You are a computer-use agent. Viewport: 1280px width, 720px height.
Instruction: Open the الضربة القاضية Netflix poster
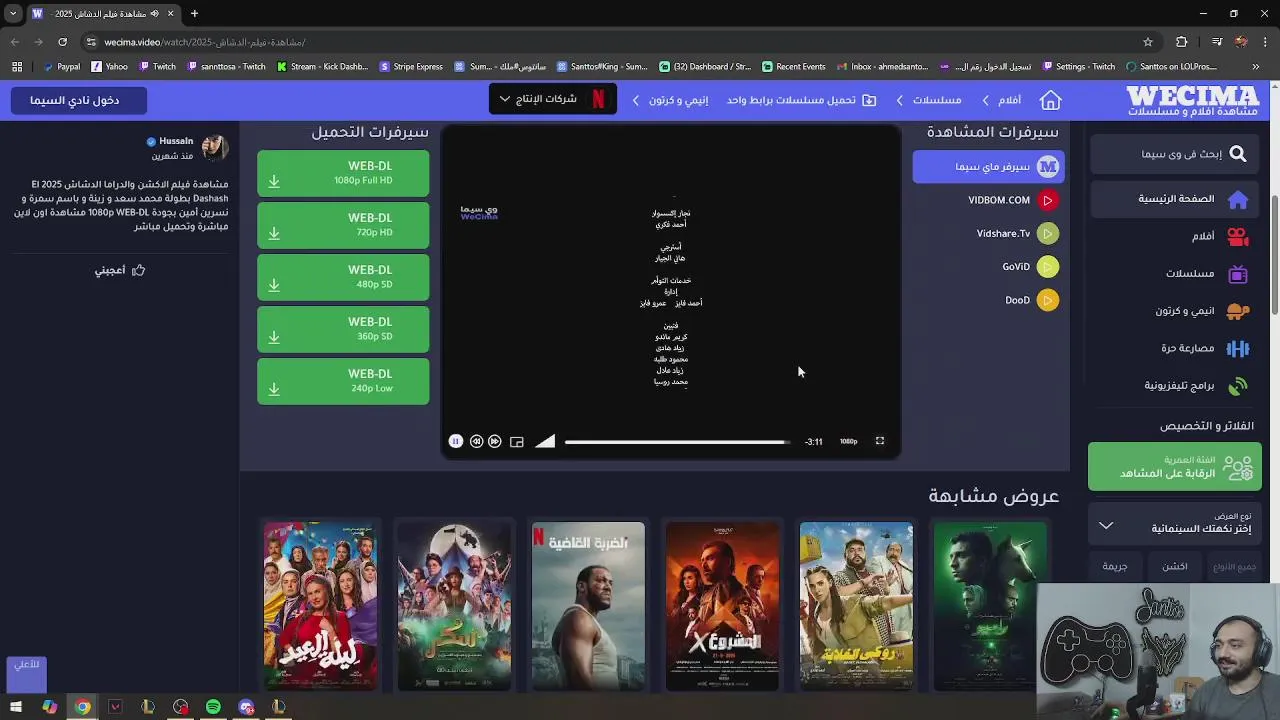[588, 606]
